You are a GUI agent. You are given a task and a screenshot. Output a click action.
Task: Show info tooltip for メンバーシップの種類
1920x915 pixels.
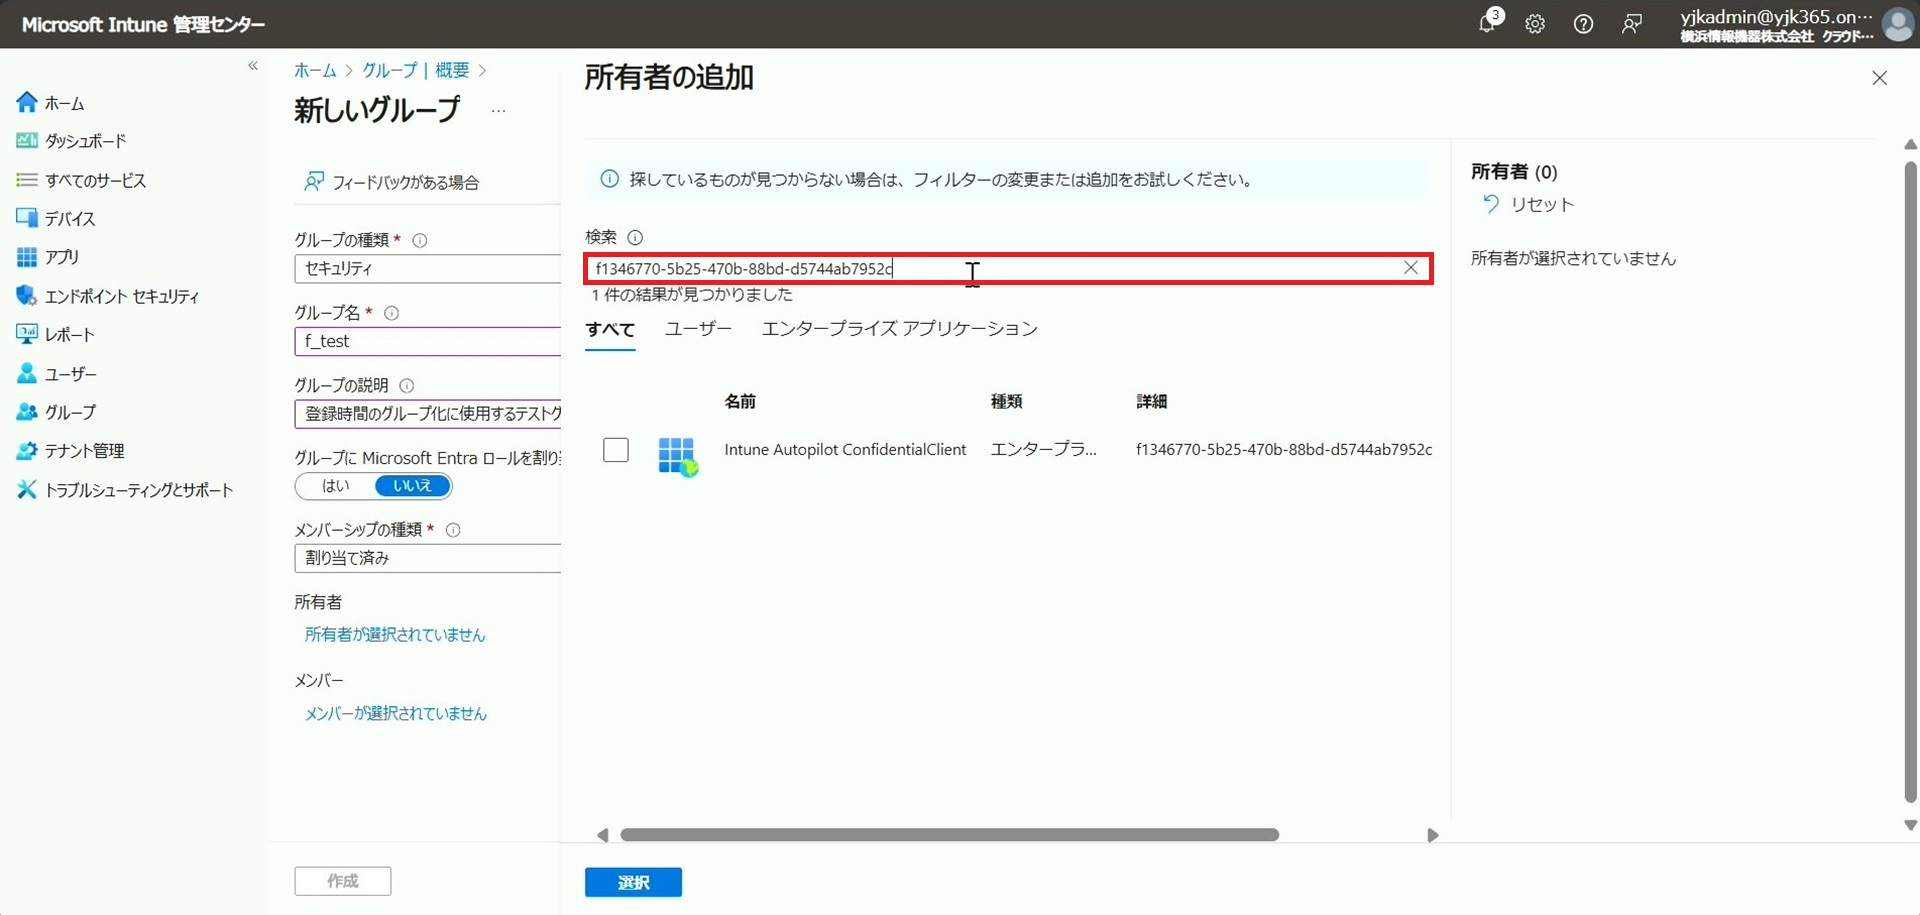point(453,530)
